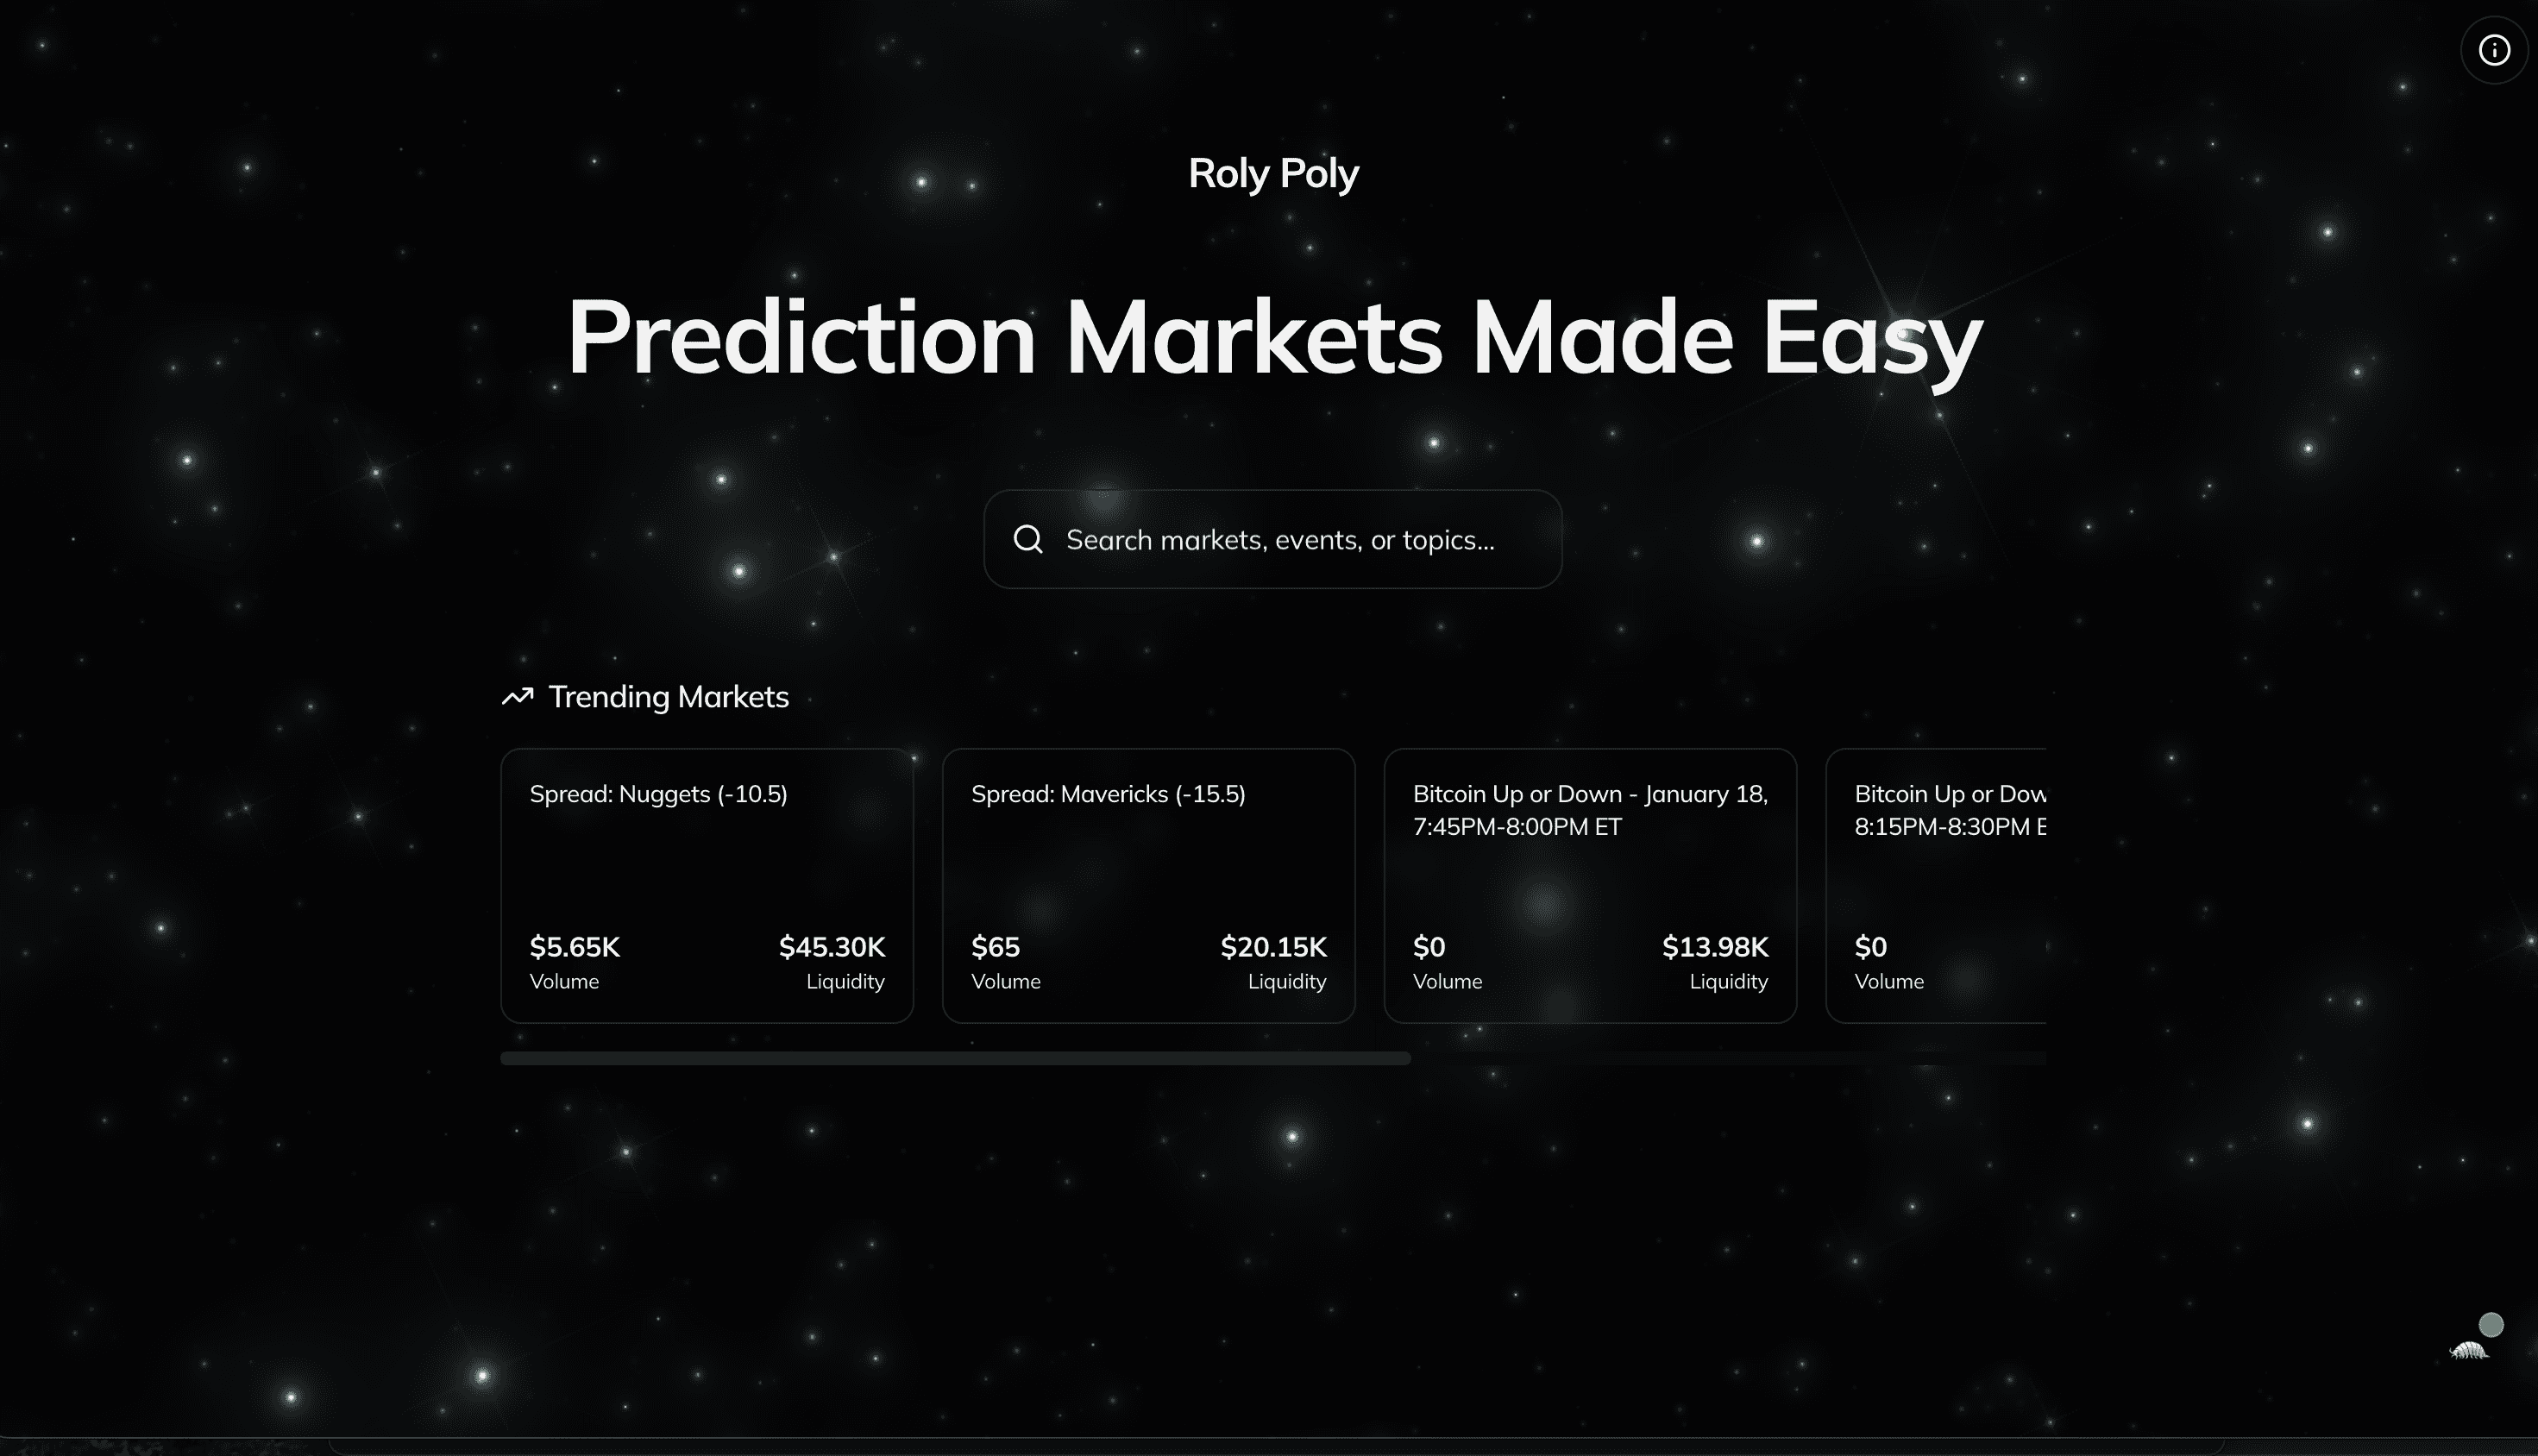This screenshot has height=1456, width=2538.
Task: Click the roly poly bug mascot icon
Action: pyautogui.click(x=2469, y=1351)
